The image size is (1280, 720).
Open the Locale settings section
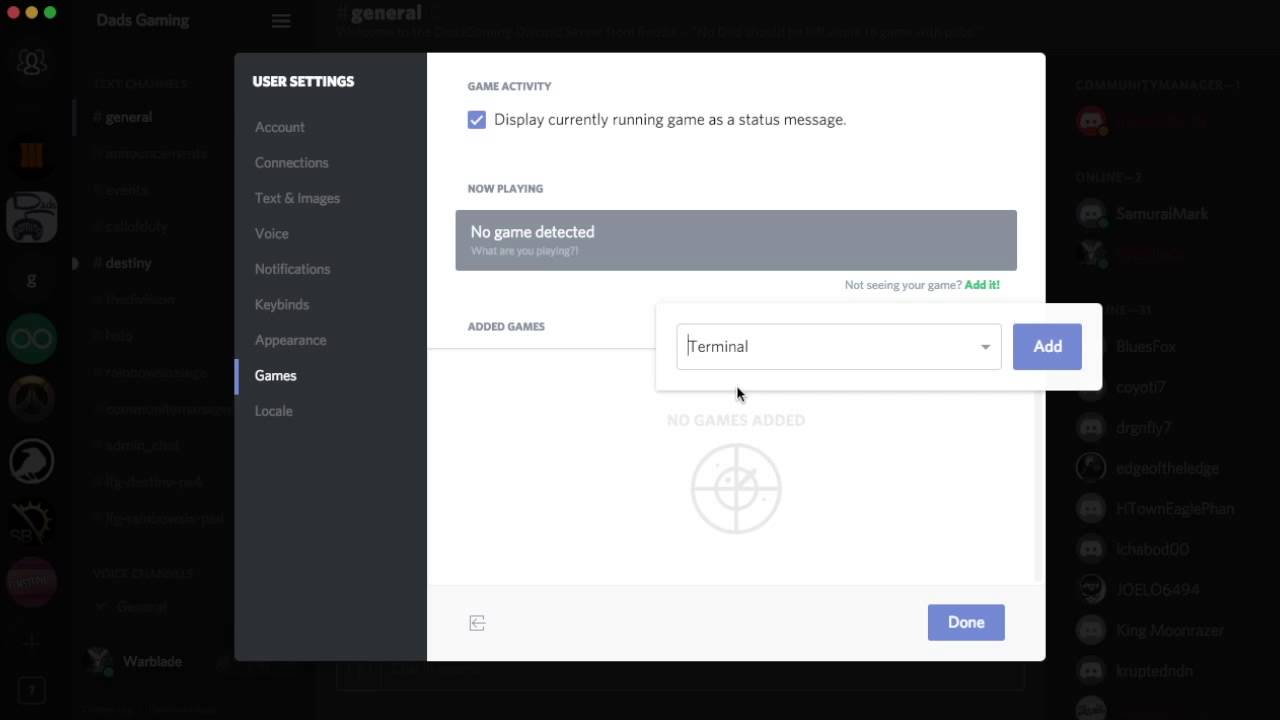(273, 411)
